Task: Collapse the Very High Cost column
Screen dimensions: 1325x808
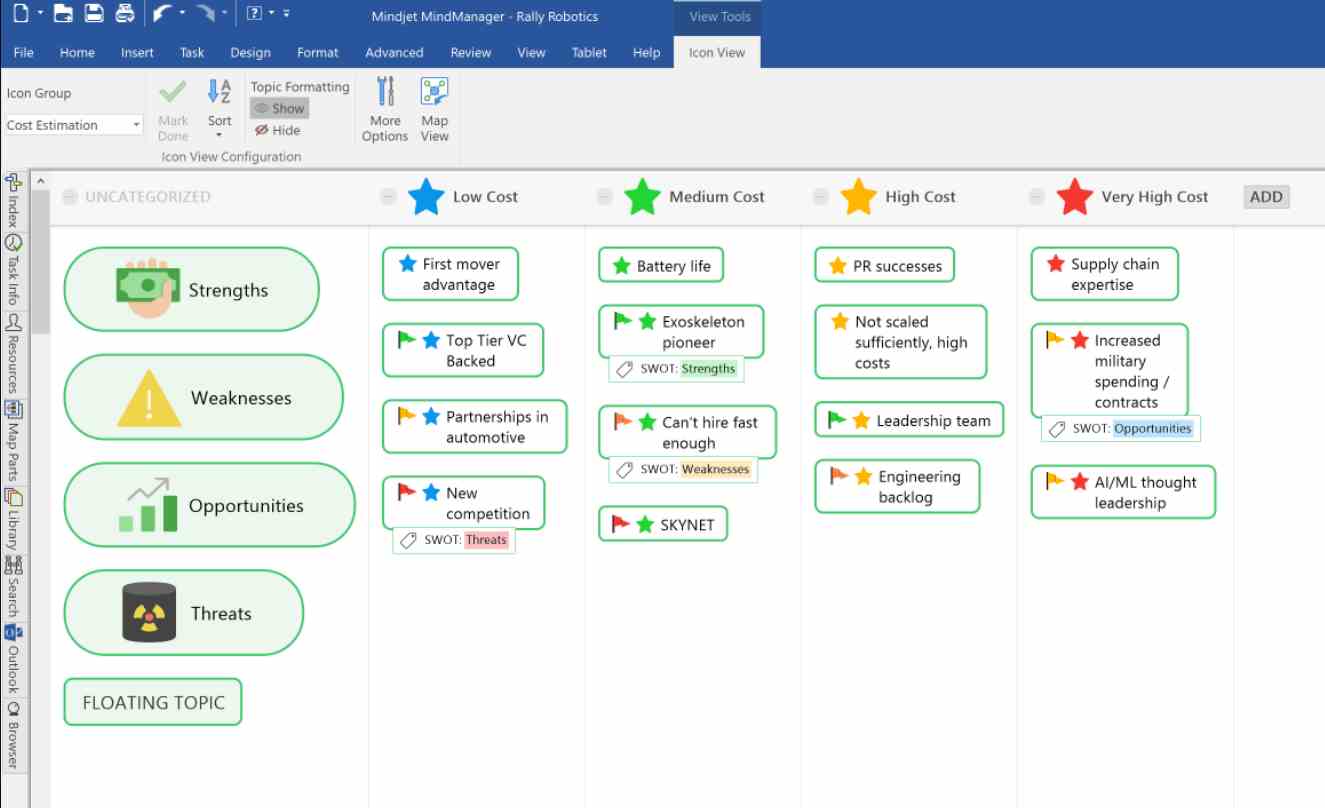Action: click(1036, 197)
